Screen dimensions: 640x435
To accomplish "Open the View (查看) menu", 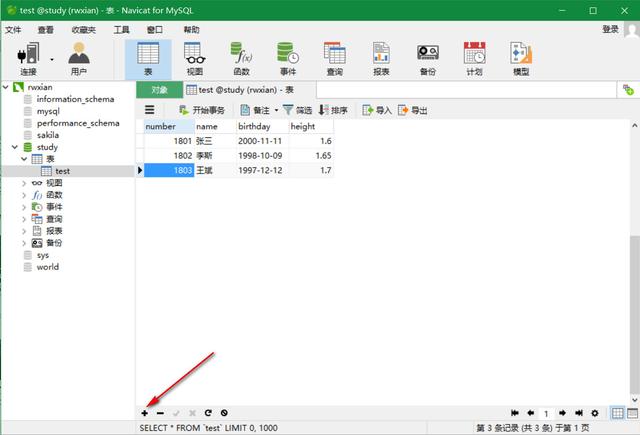I will click(x=46, y=30).
